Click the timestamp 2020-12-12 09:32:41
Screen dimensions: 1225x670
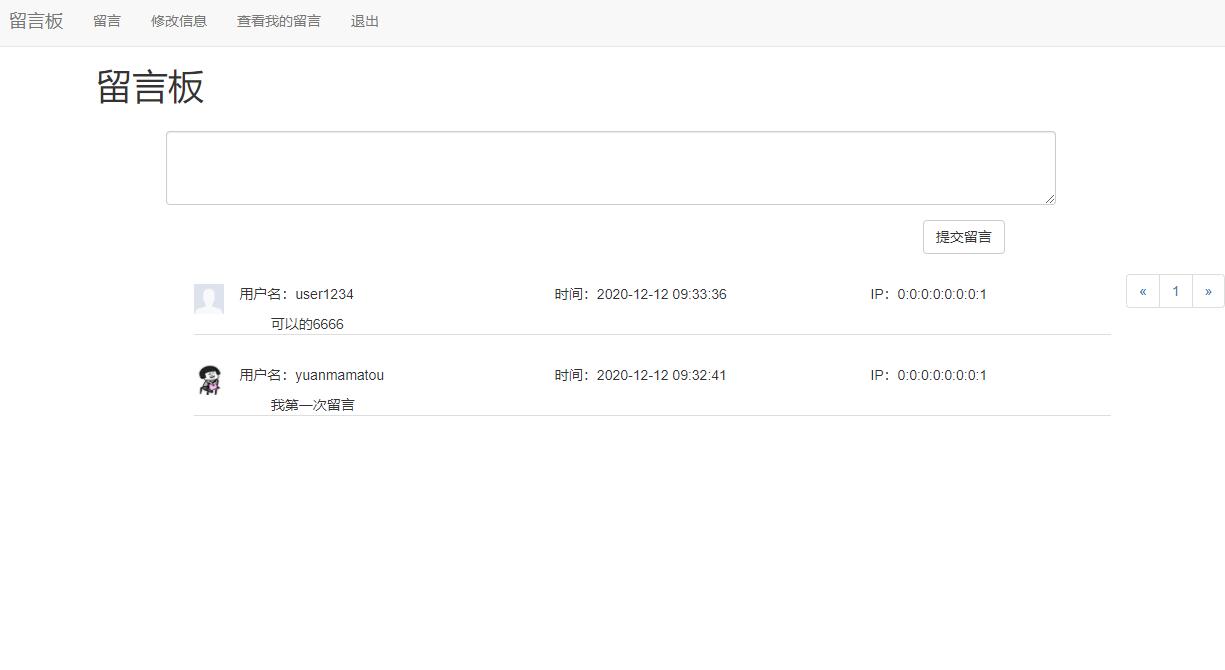(661, 375)
